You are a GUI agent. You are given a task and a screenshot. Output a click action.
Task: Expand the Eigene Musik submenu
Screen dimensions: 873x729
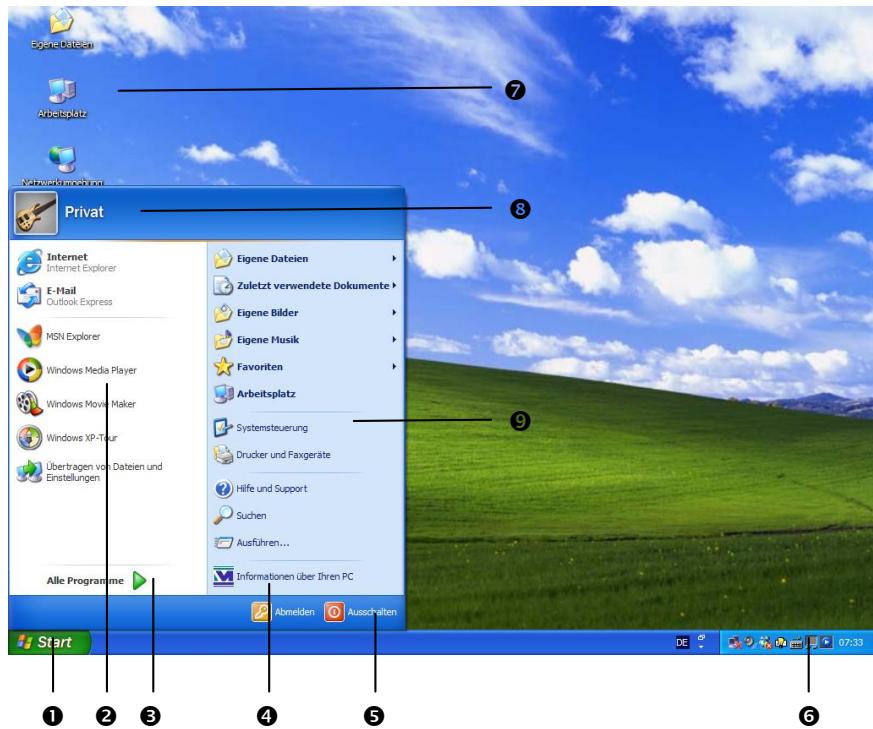(305, 340)
